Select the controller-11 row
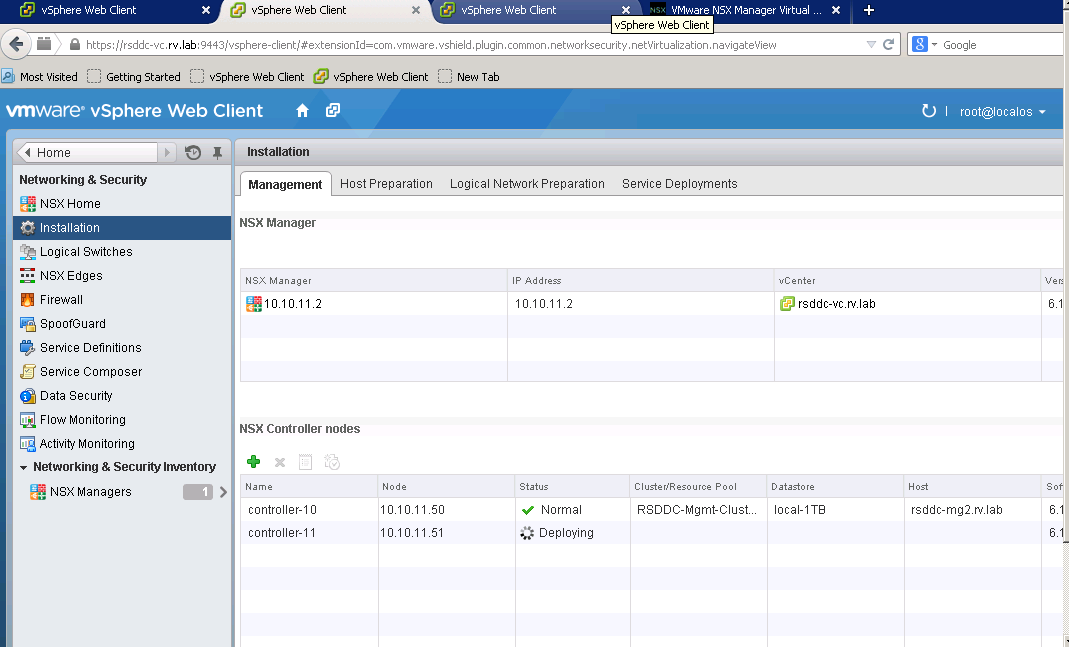 click(x=282, y=533)
